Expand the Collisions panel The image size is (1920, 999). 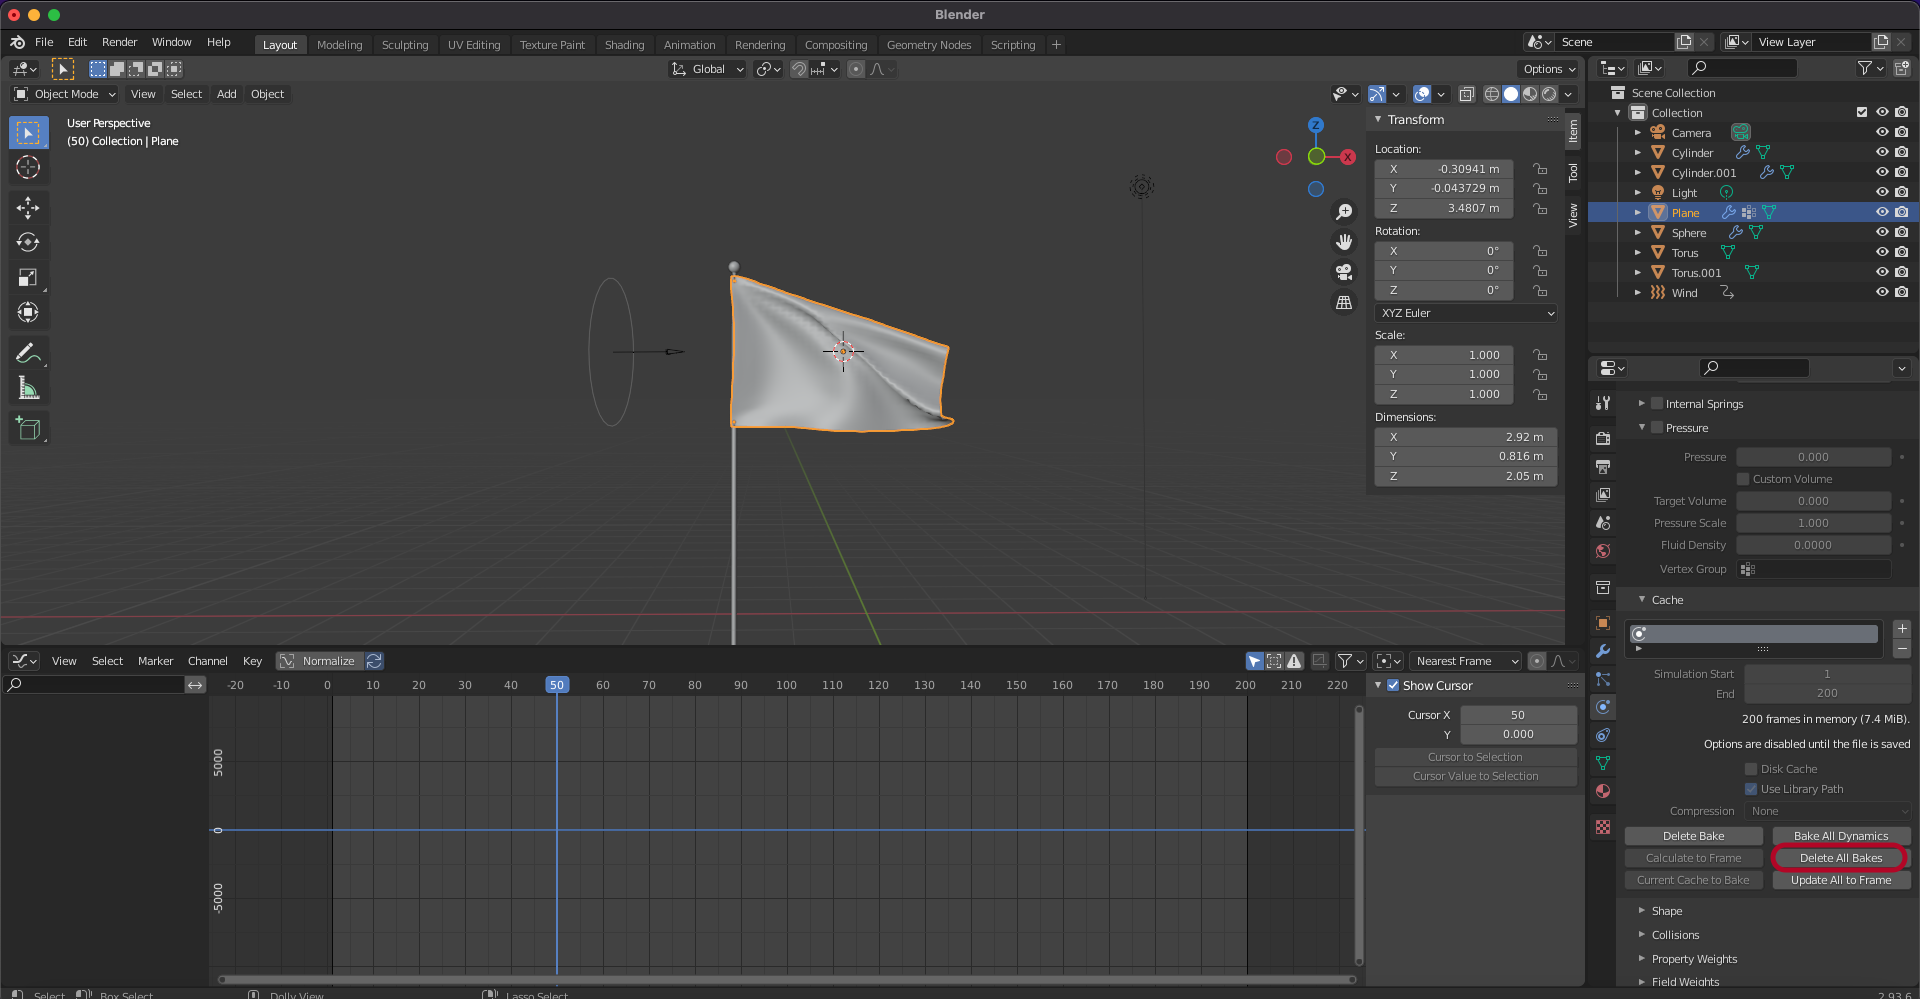pyautogui.click(x=1675, y=935)
